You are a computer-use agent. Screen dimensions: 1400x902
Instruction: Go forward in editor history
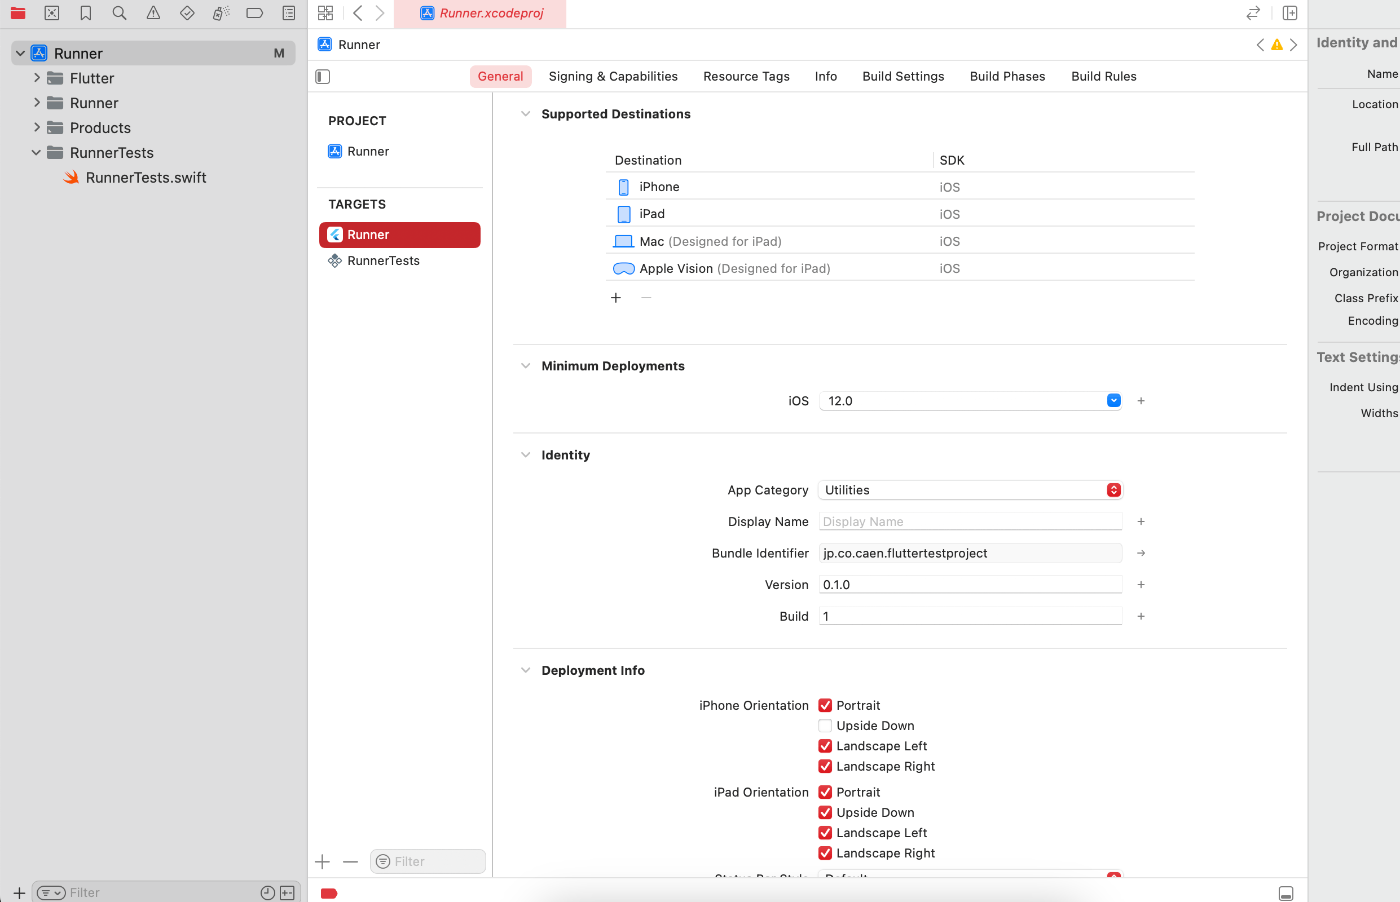click(380, 13)
